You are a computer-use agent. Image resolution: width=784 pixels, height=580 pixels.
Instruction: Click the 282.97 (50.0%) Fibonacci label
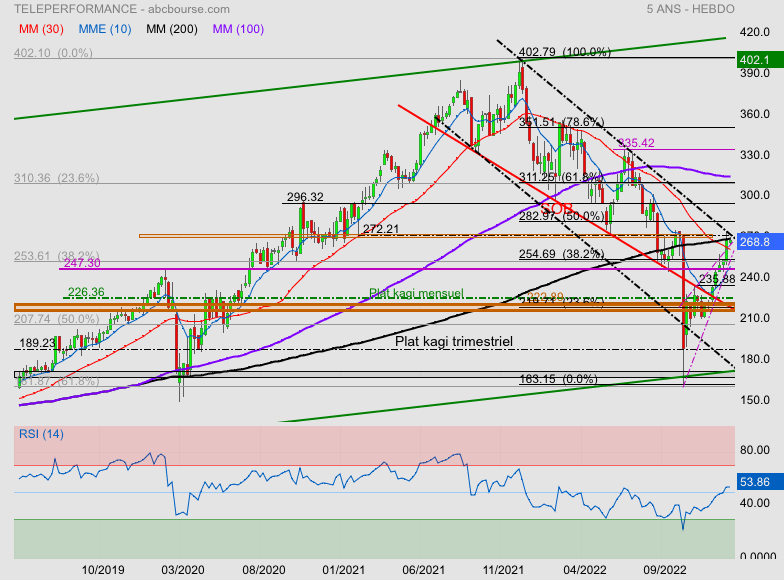click(561, 216)
